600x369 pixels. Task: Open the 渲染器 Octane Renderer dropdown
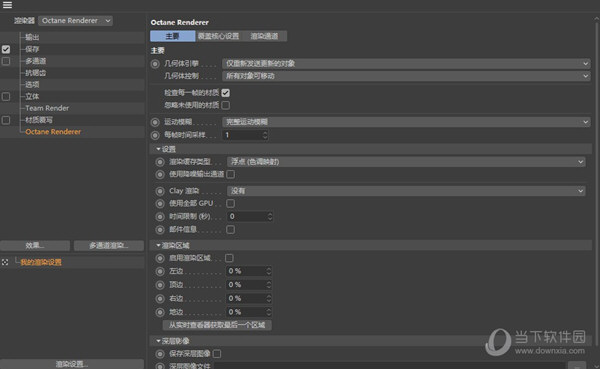(75, 21)
